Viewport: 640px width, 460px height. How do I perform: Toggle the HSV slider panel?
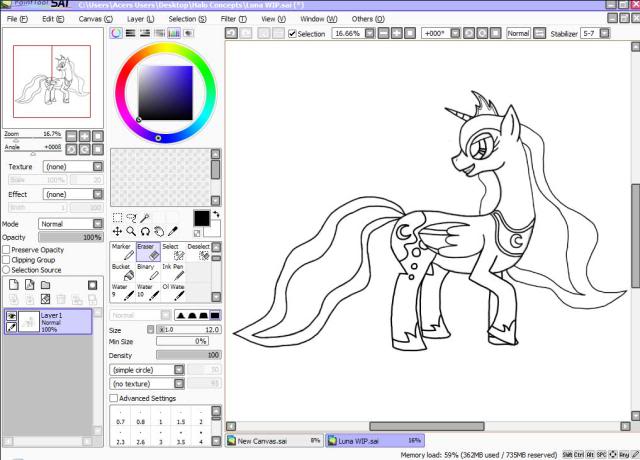click(145, 33)
